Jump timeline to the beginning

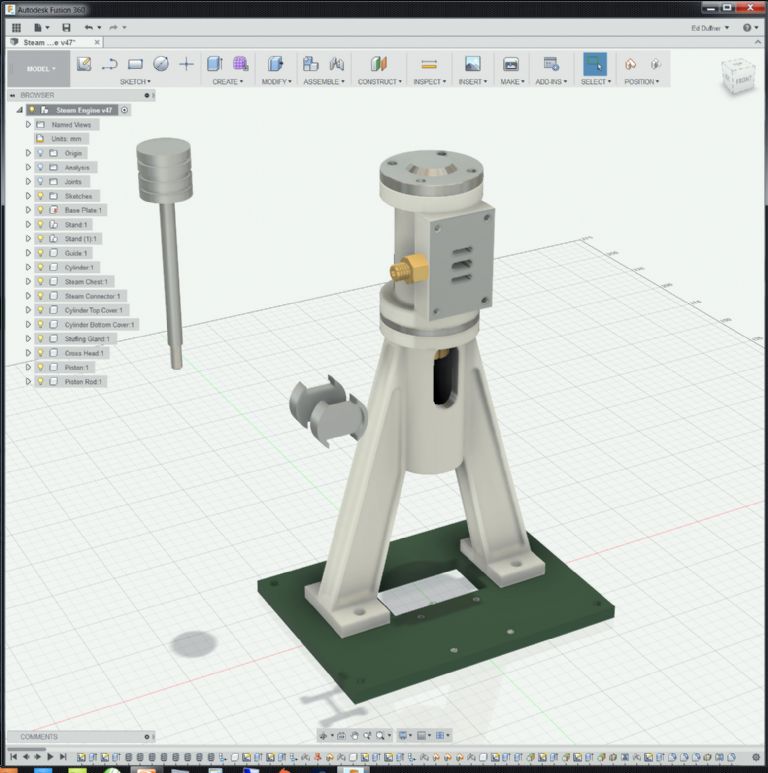[14, 757]
